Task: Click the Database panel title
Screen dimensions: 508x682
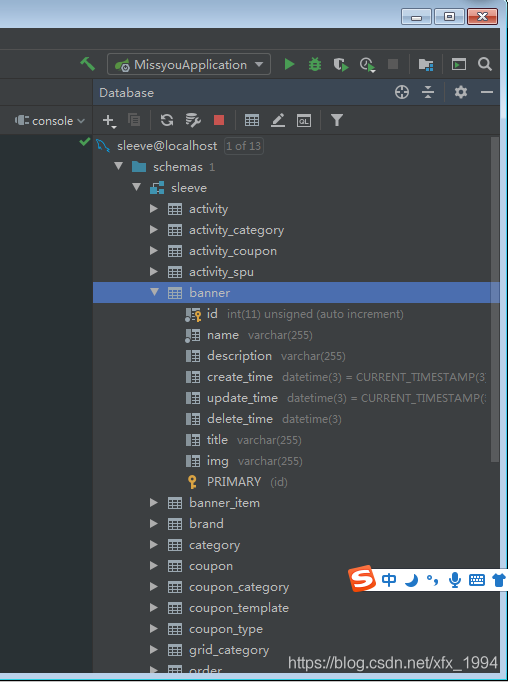Action: 126,93
